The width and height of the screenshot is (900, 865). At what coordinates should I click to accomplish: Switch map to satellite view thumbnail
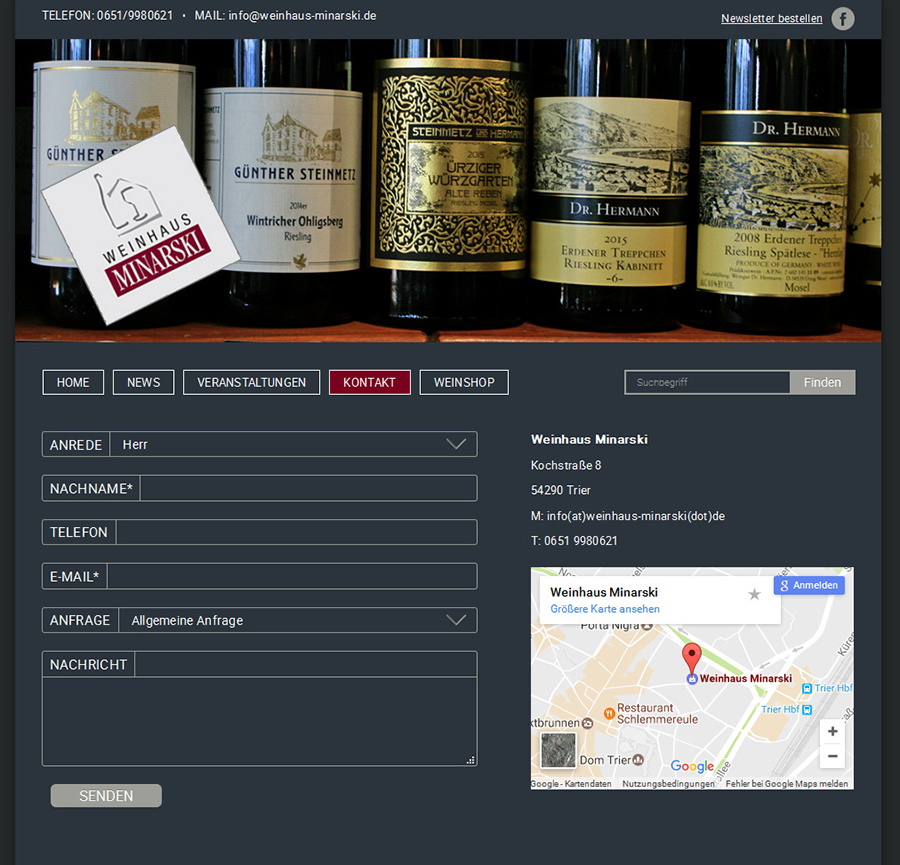point(558,750)
